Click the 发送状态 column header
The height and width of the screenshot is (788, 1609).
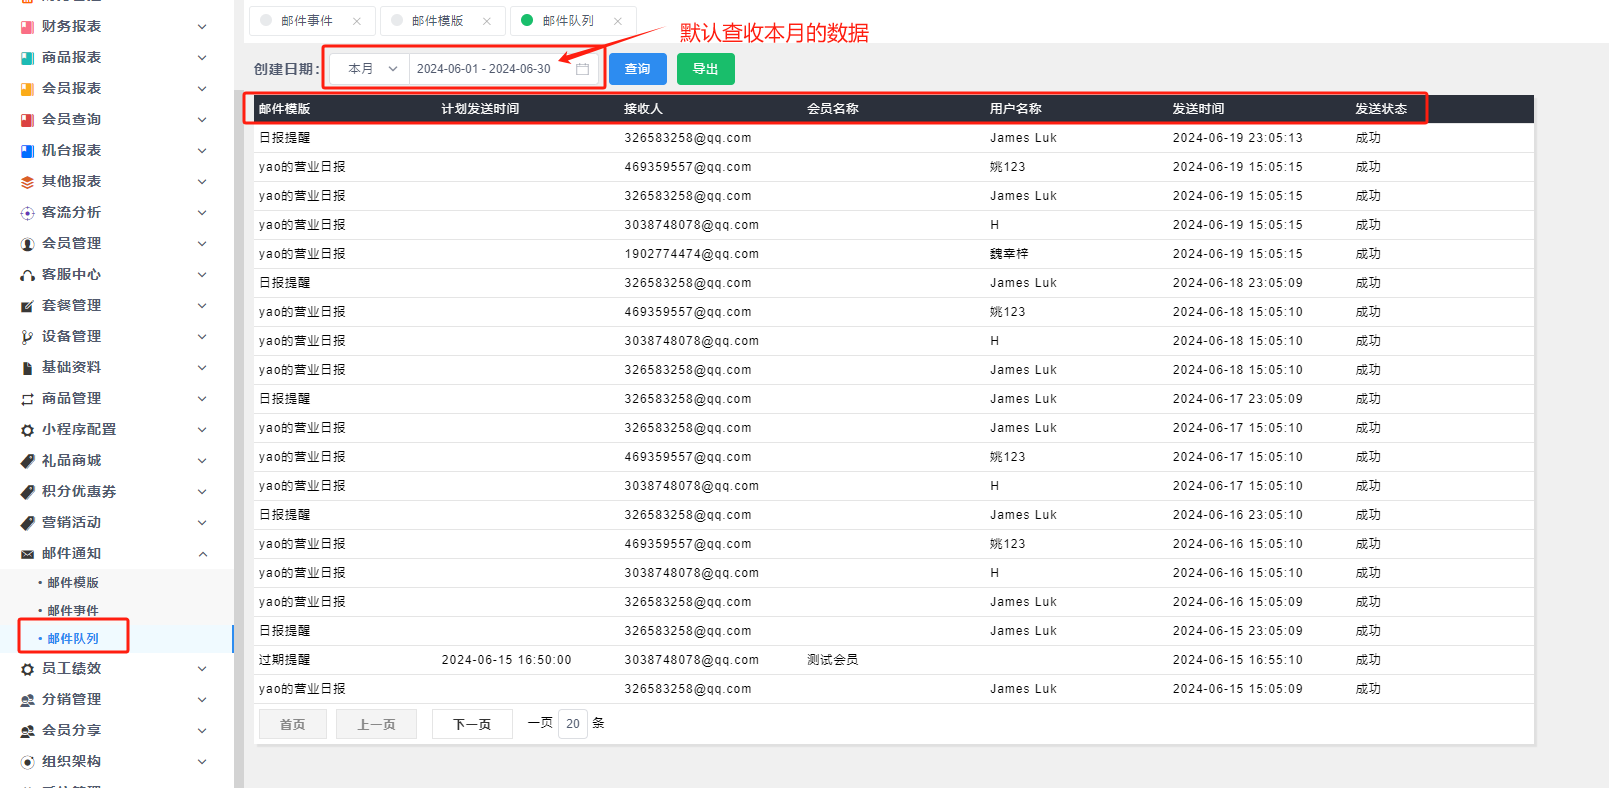coord(1381,109)
